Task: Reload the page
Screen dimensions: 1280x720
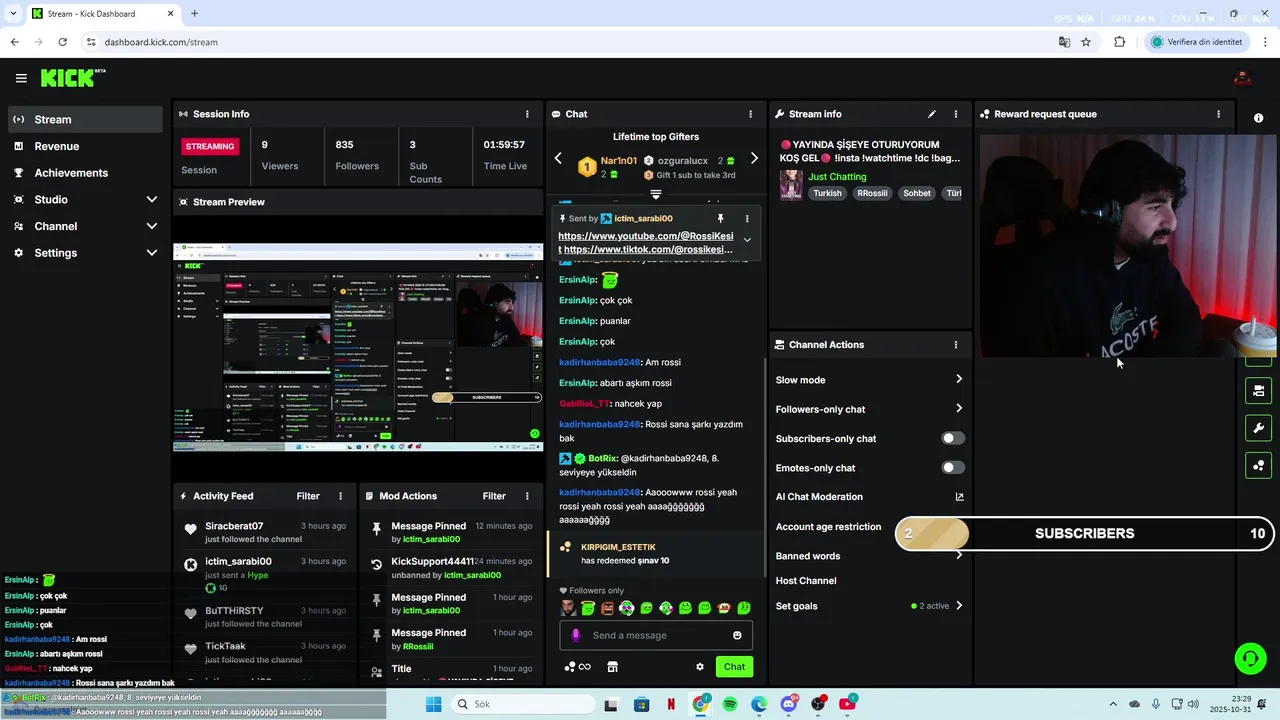Action: click(x=62, y=42)
